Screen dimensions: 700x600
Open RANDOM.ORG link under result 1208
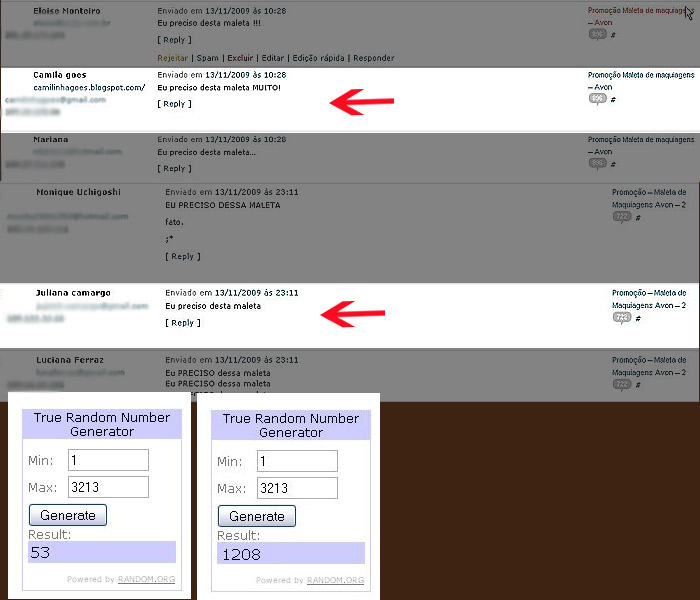pos(335,580)
